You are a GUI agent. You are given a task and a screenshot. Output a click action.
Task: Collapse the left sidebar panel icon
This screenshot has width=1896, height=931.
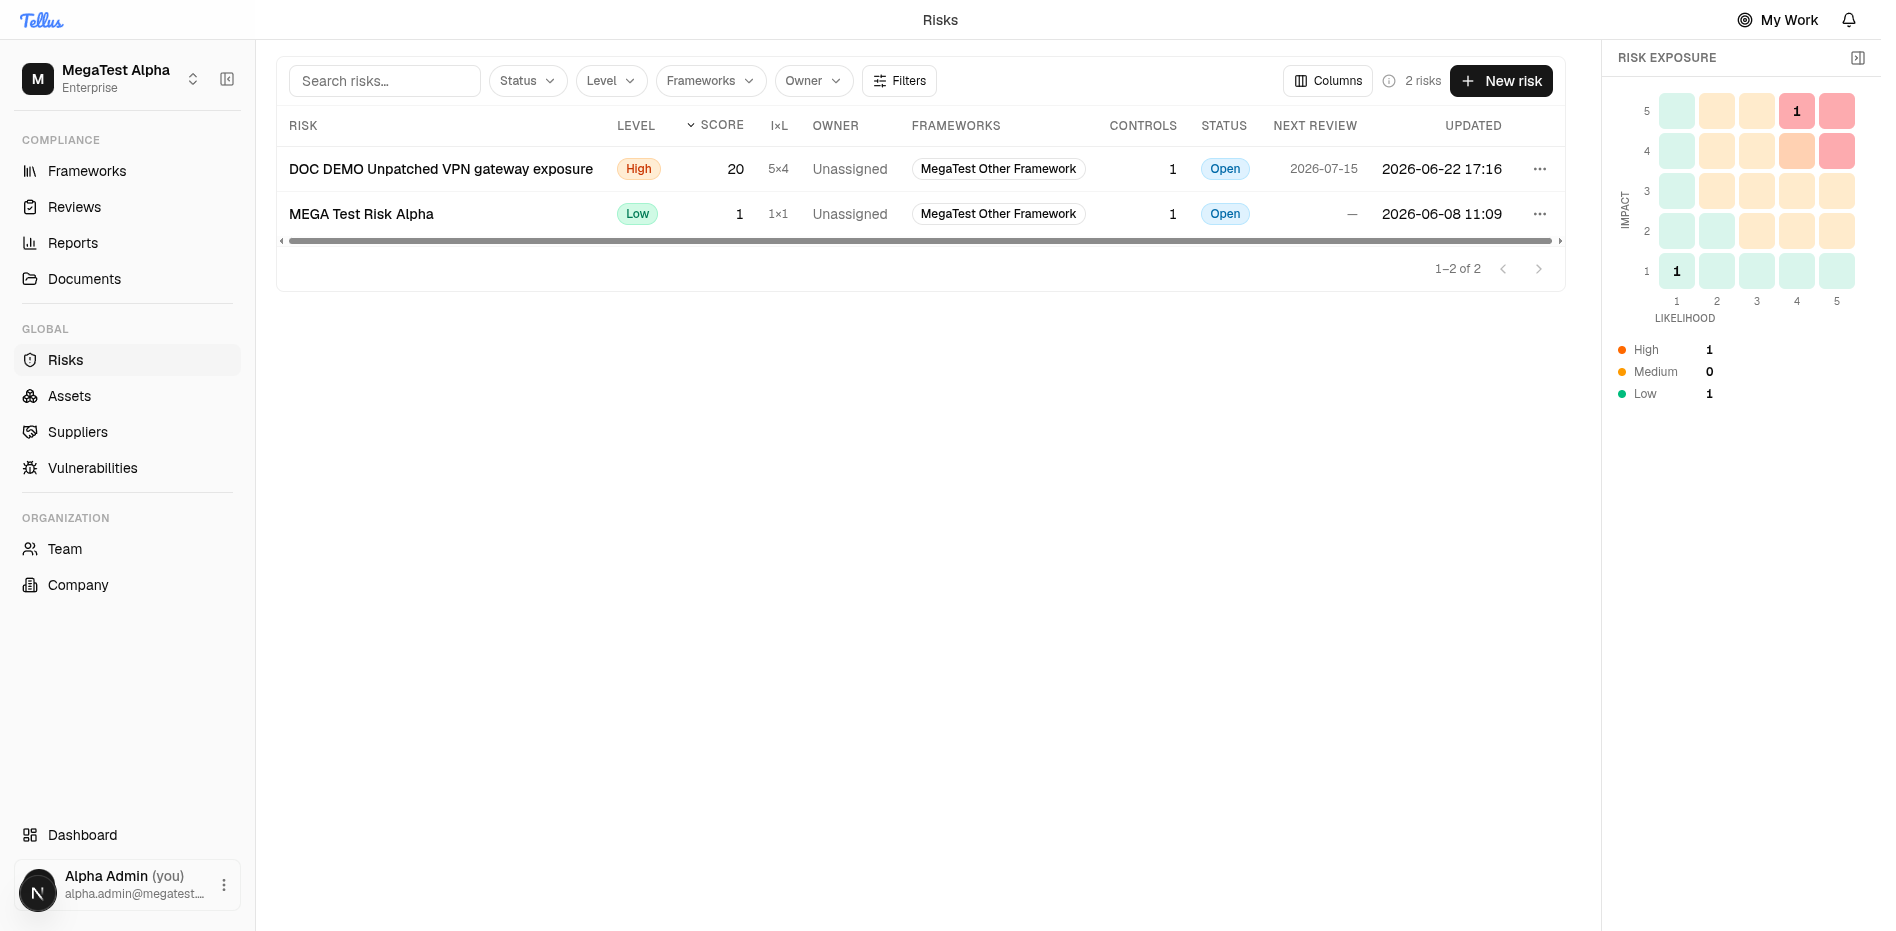tap(227, 79)
